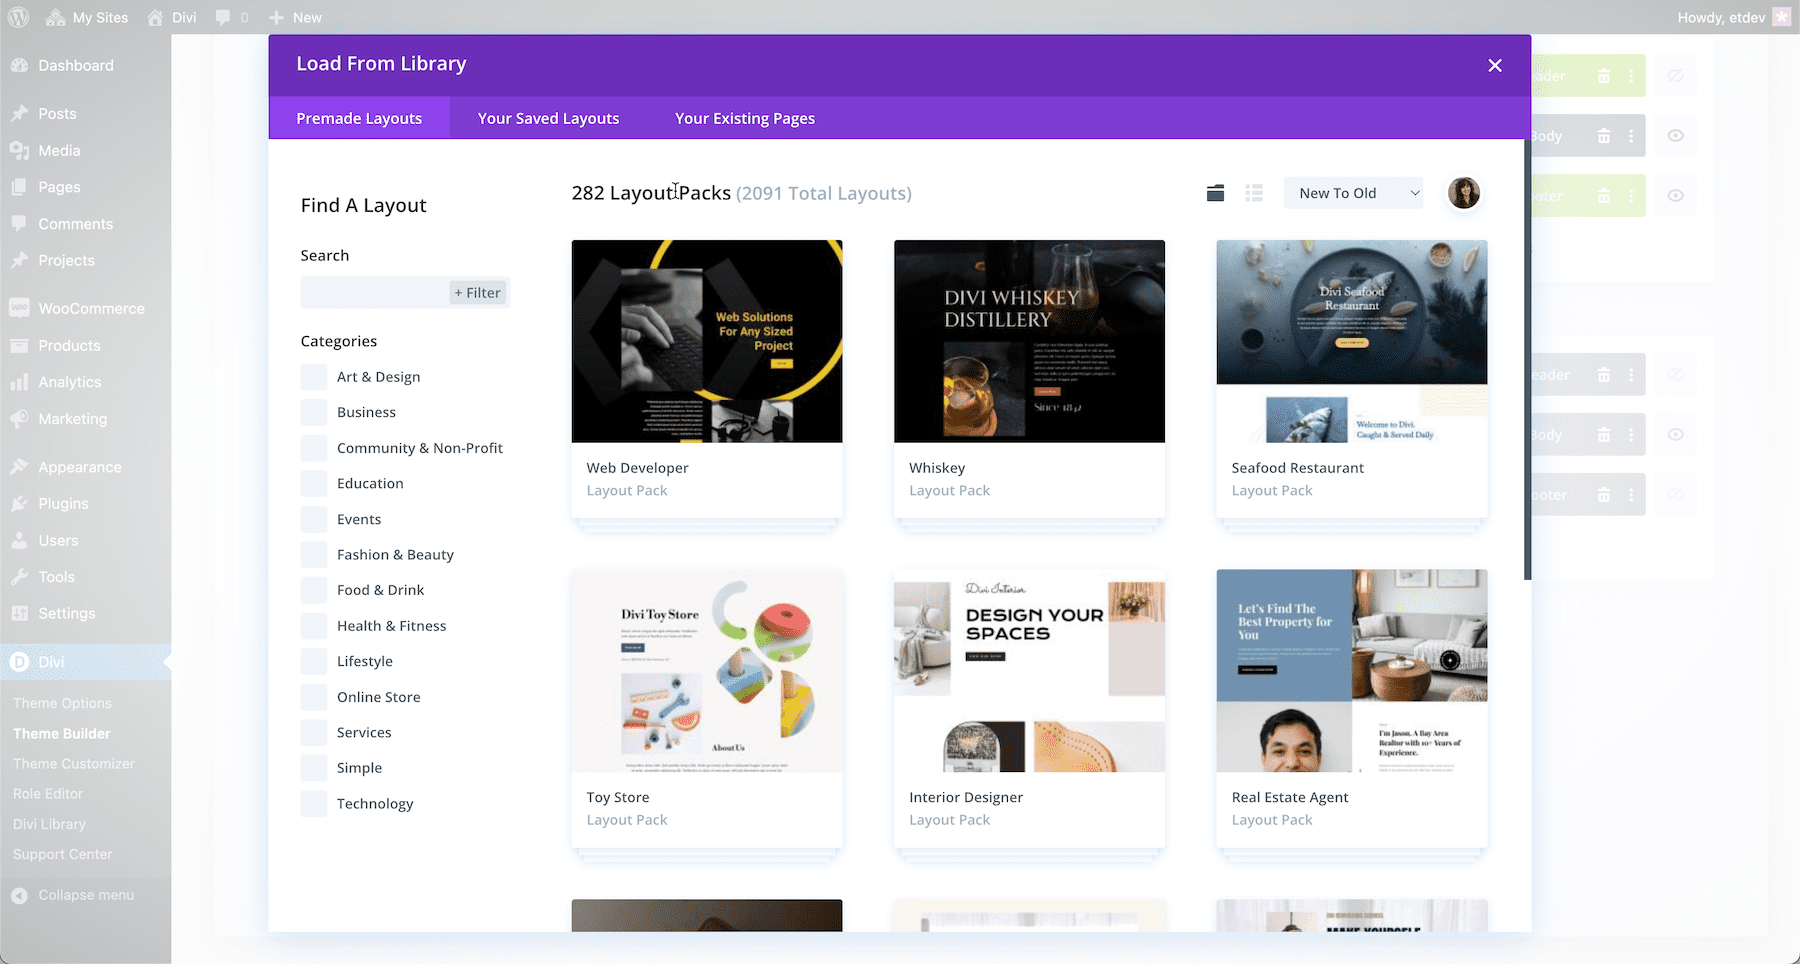This screenshot has width=1800, height=964.
Task: Visit the Support Center link
Action: (x=62, y=854)
